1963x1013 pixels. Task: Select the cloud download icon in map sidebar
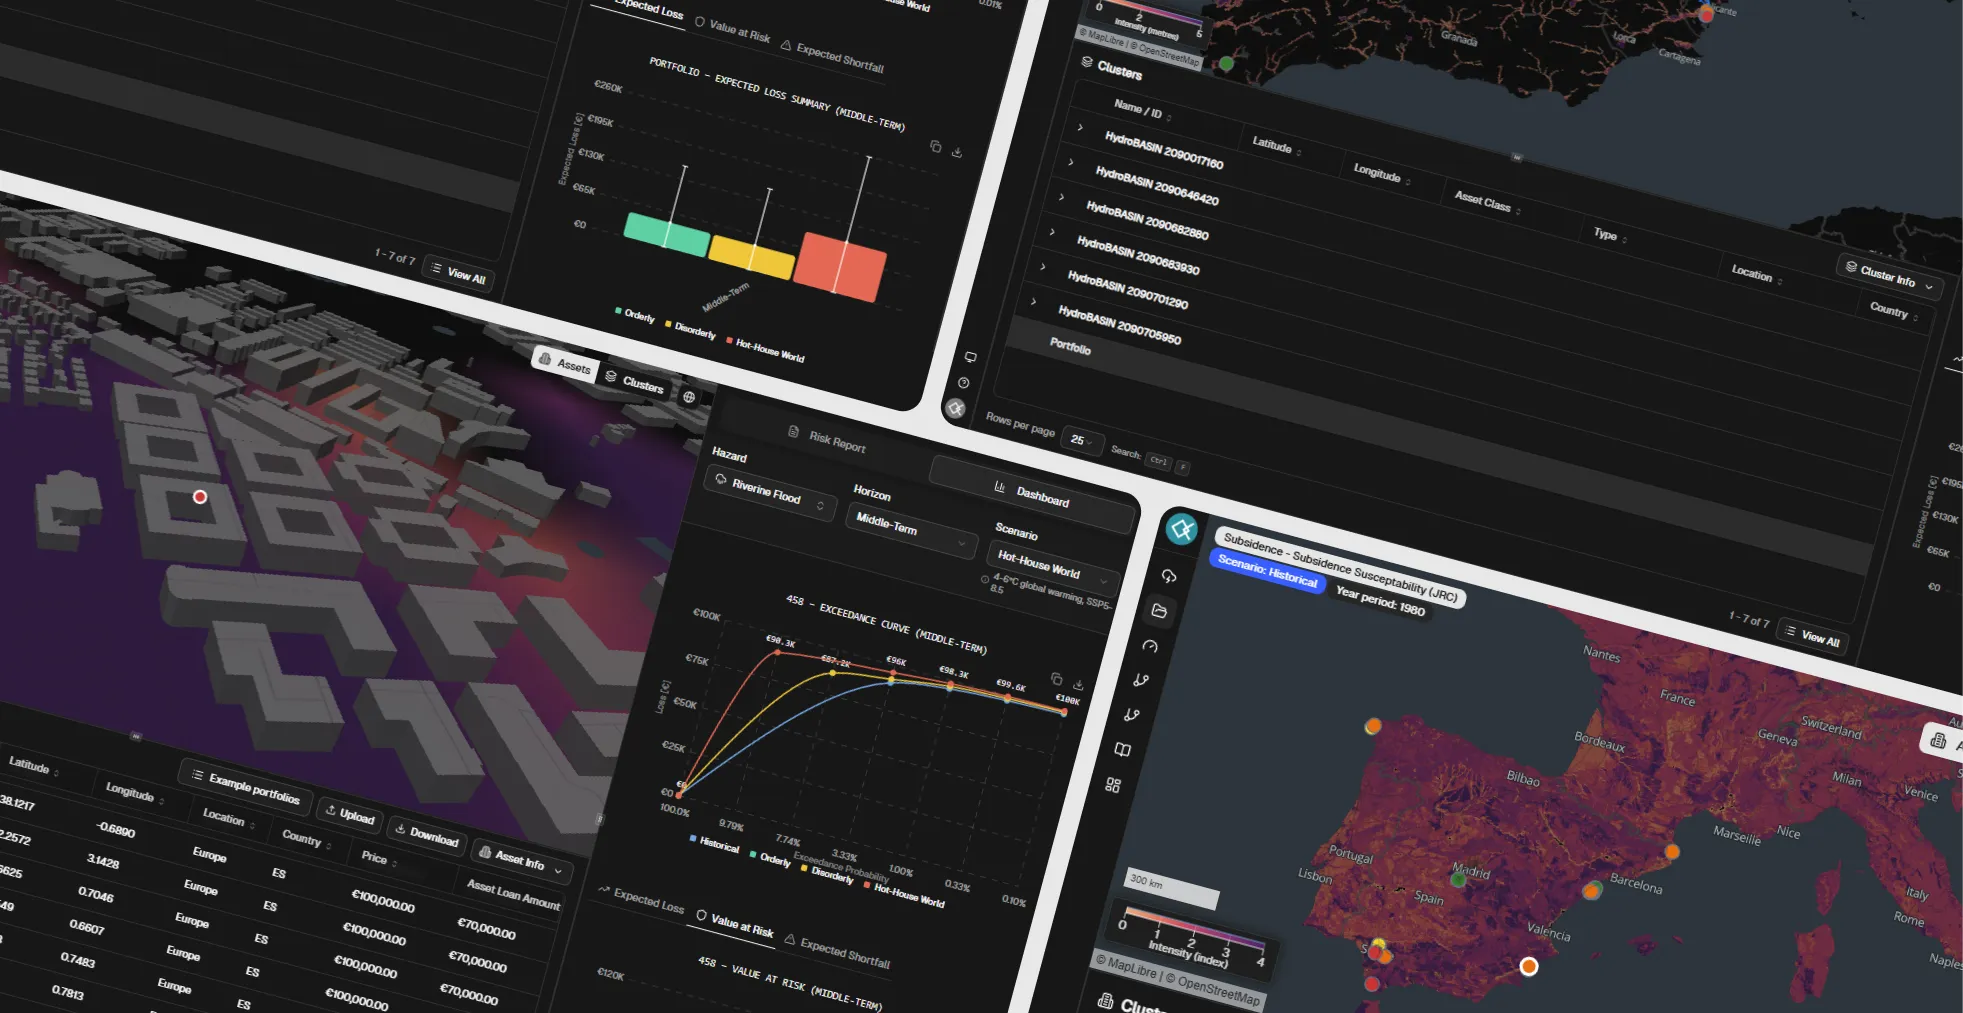coord(1169,576)
